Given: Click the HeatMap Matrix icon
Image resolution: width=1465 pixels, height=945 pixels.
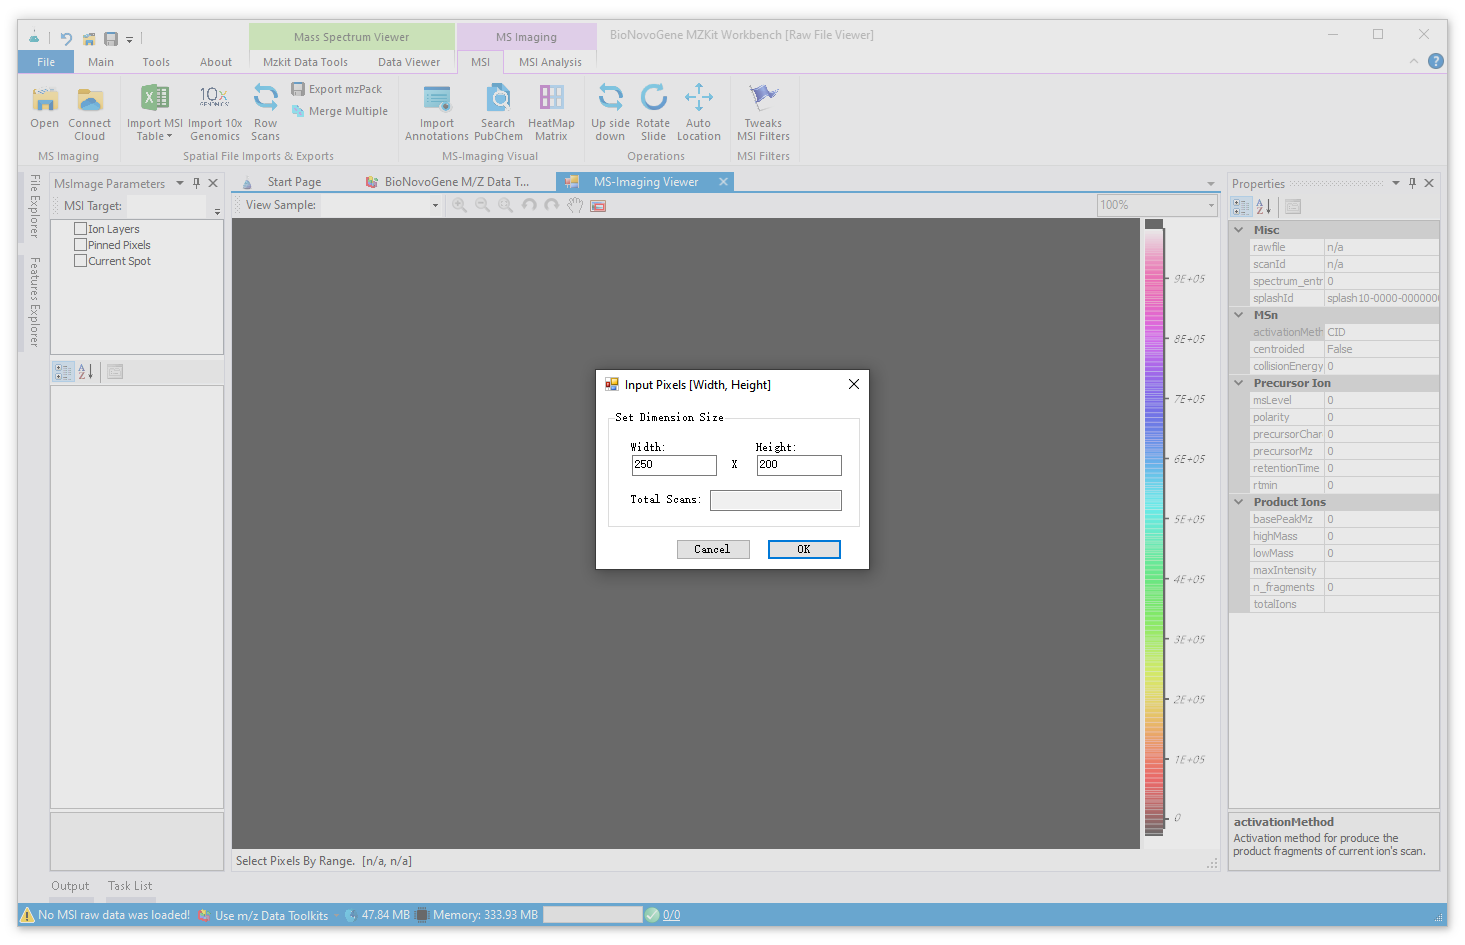Looking at the screenshot, I should point(551,99).
